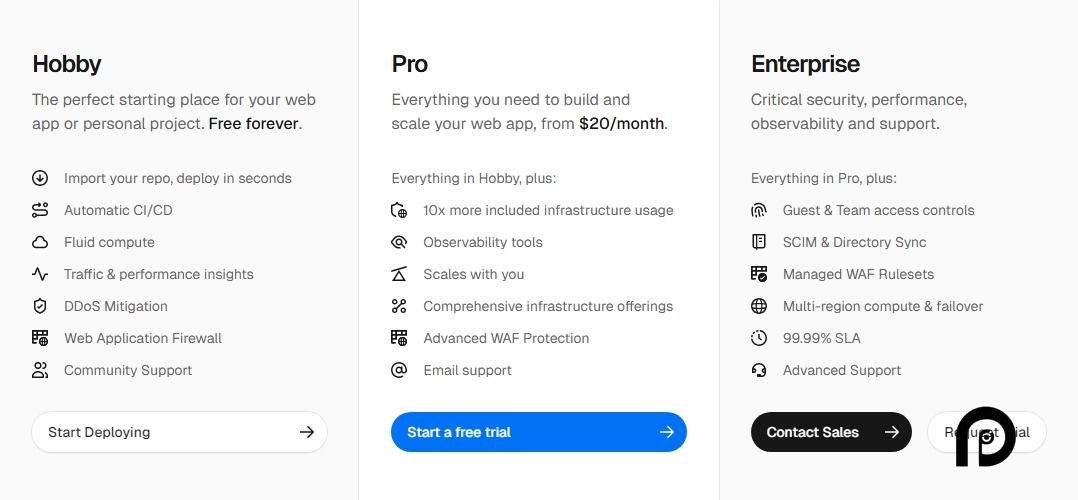Screen dimensions: 1078x500
Task: Click the fingerprint icon for Guest & Team access
Action: tap(759, 210)
